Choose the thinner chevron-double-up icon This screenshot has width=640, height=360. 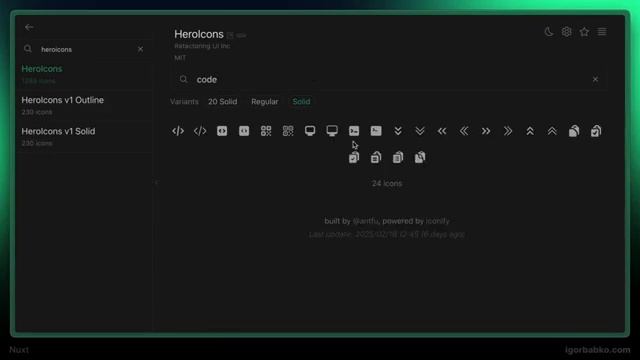pos(552,131)
